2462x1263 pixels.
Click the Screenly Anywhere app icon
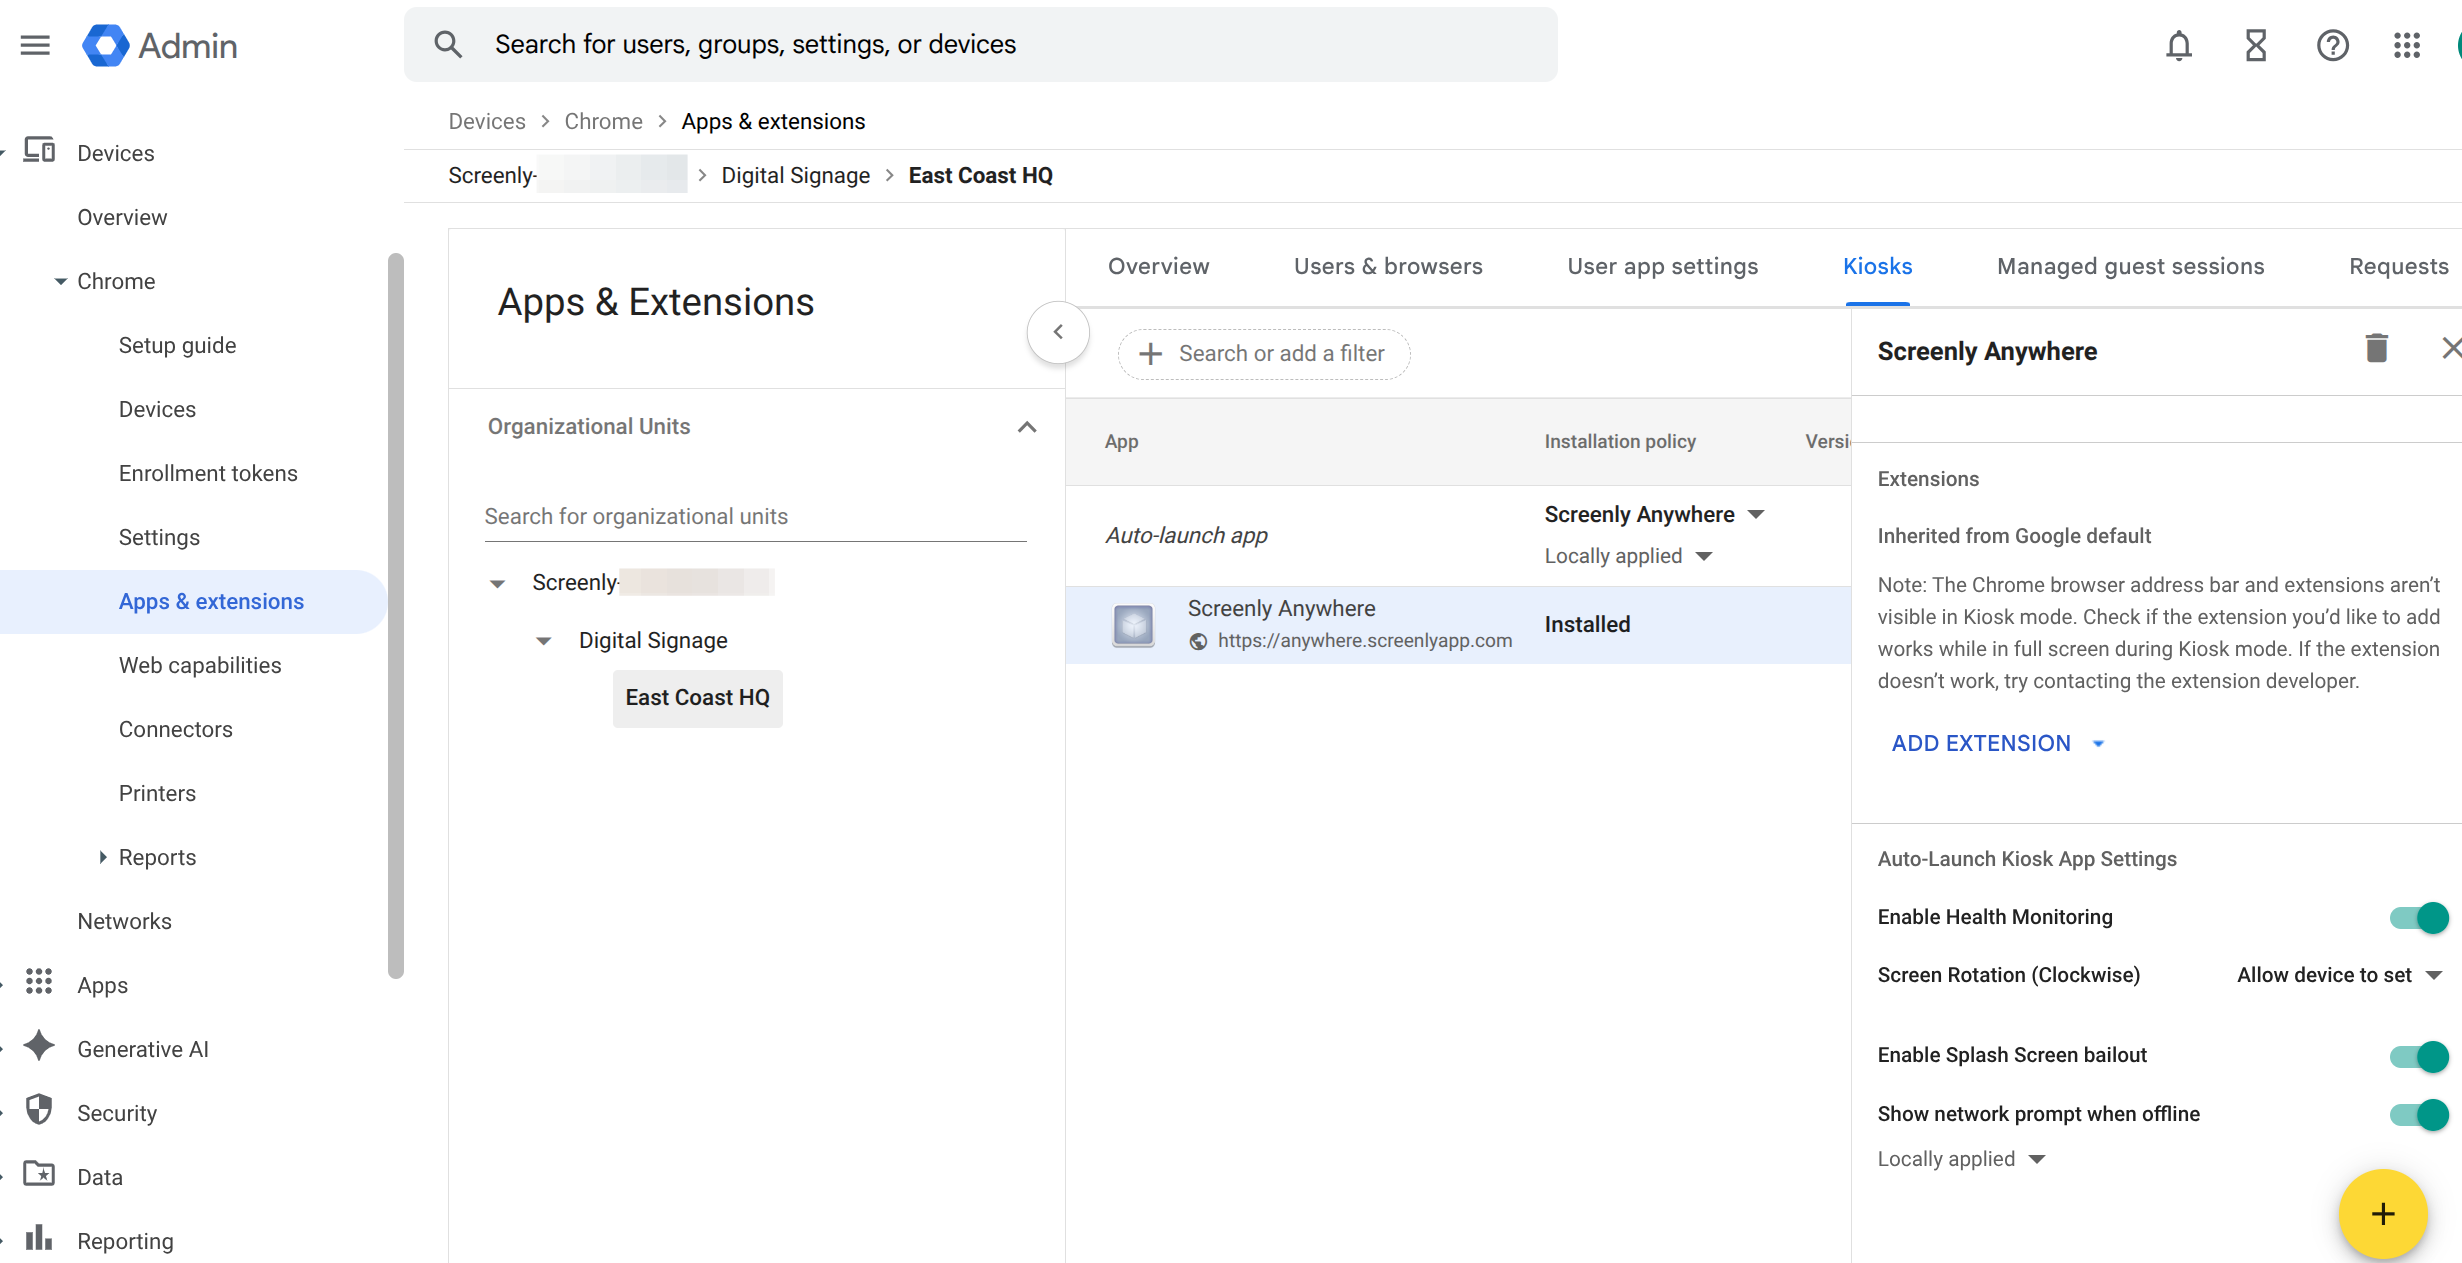(x=1133, y=626)
